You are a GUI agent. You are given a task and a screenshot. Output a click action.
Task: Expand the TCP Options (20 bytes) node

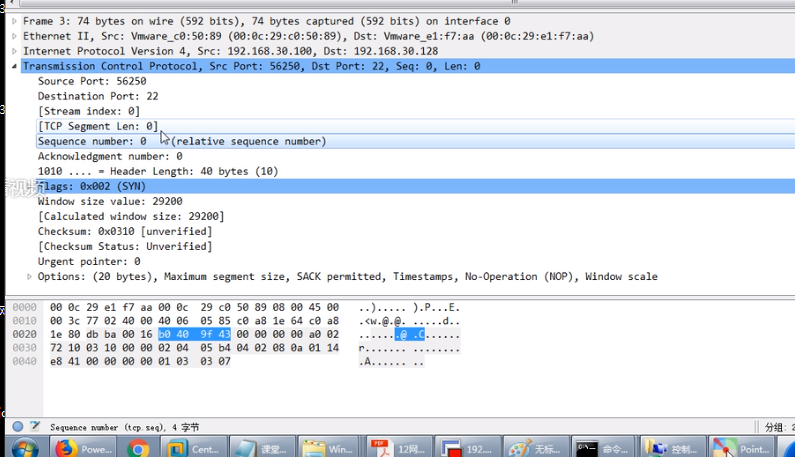29,276
